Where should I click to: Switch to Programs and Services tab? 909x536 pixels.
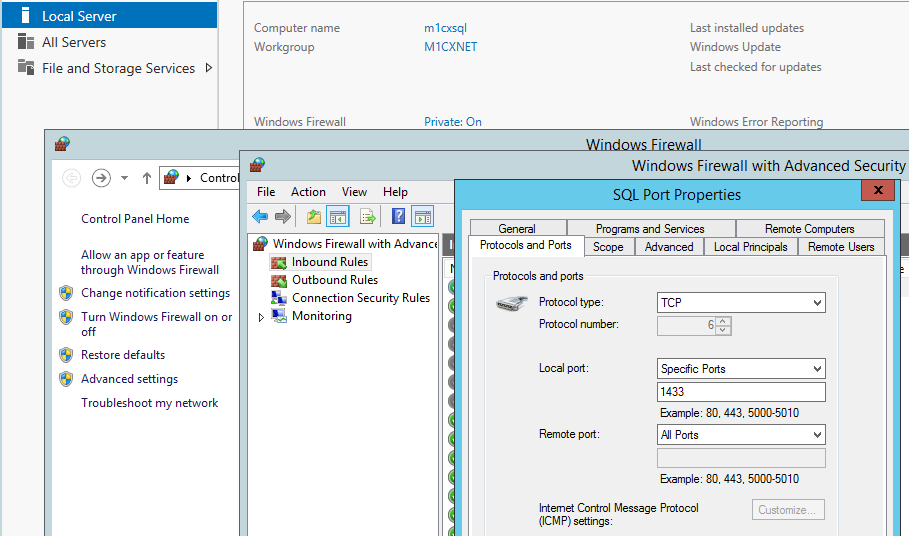[x=650, y=228]
